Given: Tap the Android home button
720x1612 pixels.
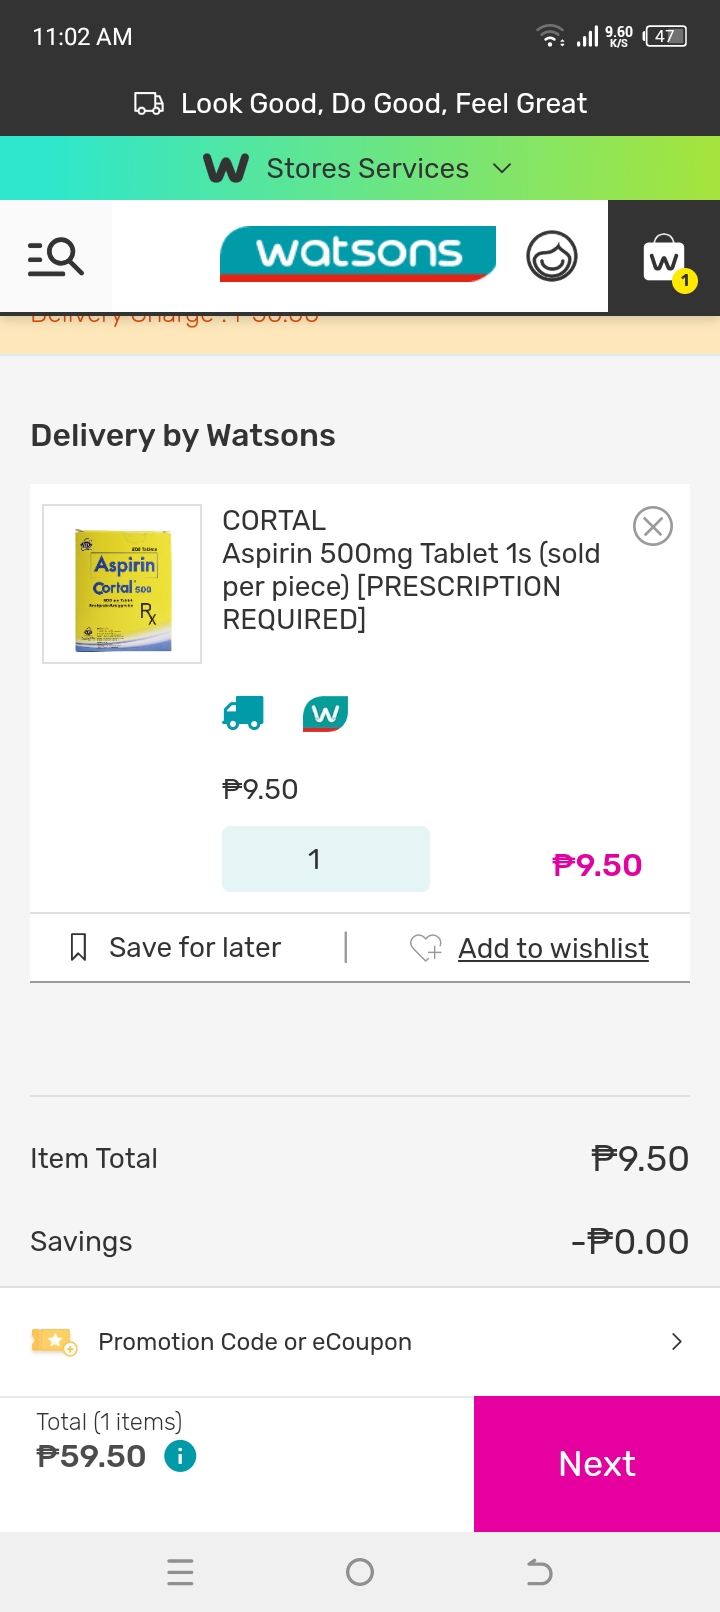Looking at the screenshot, I should pyautogui.click(x=360, y=1572).
